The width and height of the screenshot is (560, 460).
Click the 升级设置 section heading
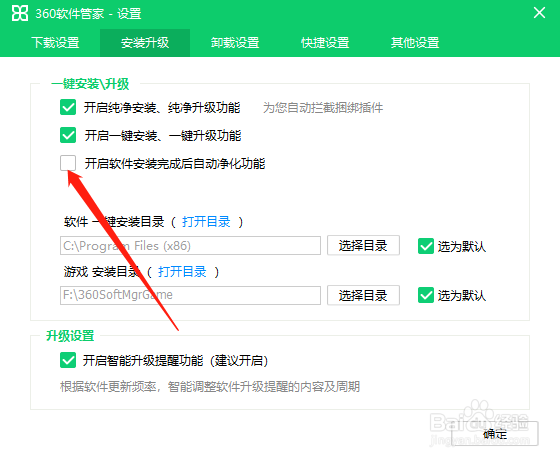(x=70, y=336)
